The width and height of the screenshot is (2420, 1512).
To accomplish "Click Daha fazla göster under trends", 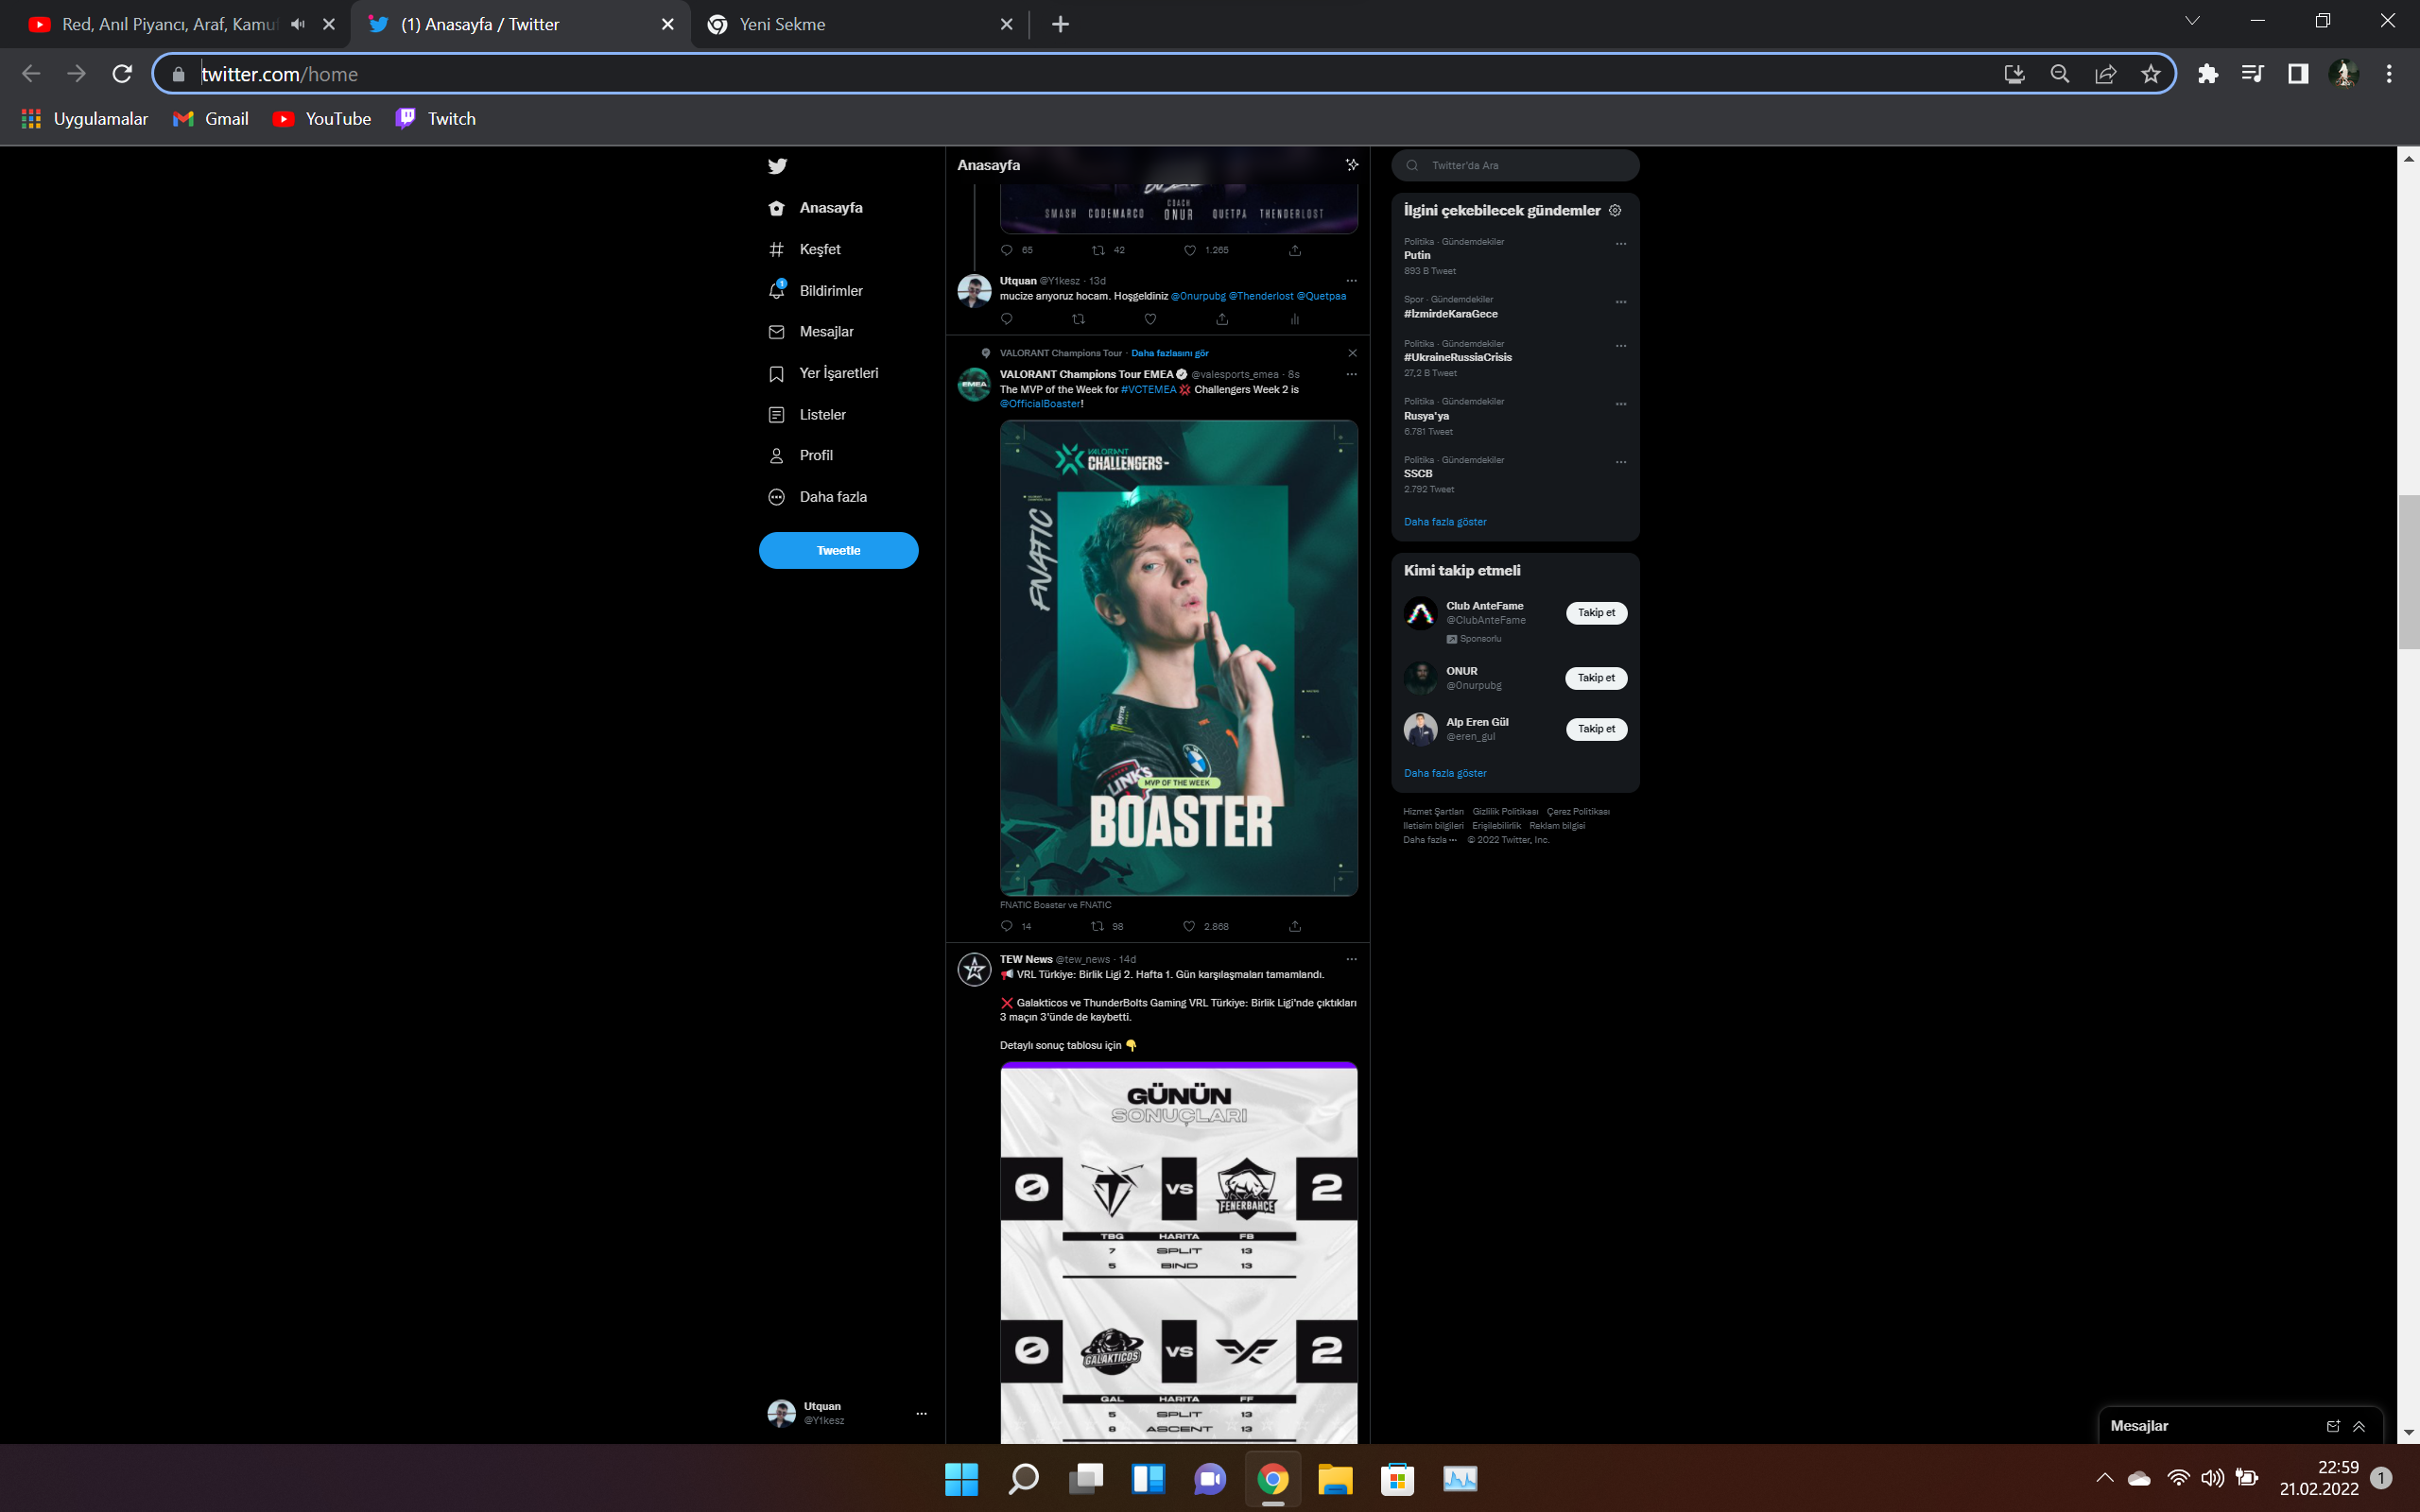I will click(x=1444, y=522).
